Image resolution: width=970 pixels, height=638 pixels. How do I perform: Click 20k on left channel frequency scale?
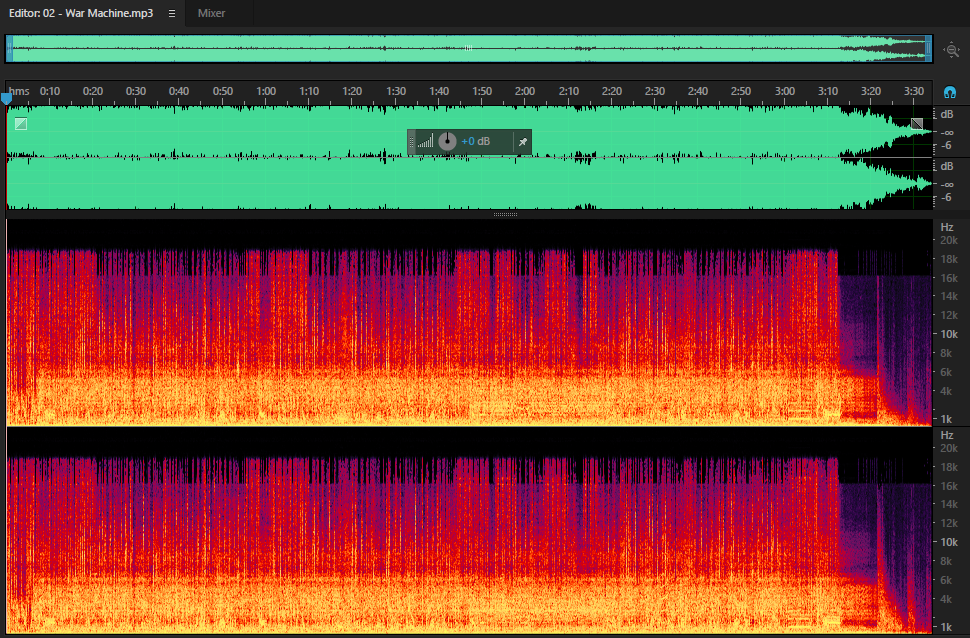(x=949, y=240)
